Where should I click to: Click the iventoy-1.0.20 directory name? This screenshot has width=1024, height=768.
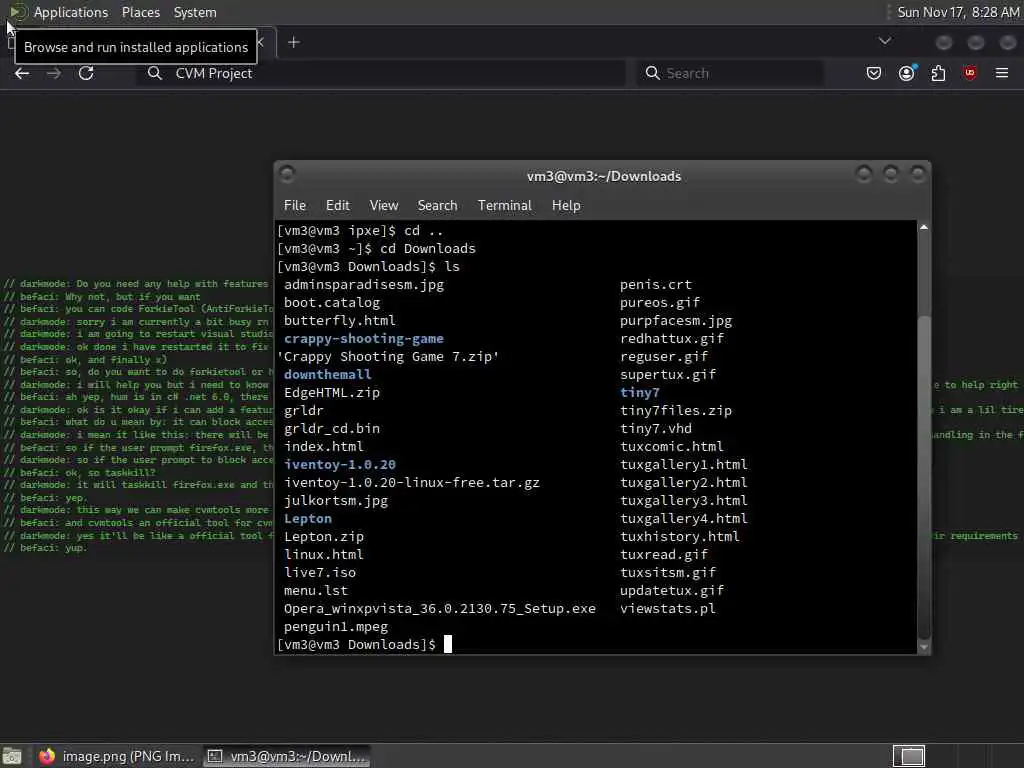340,464
